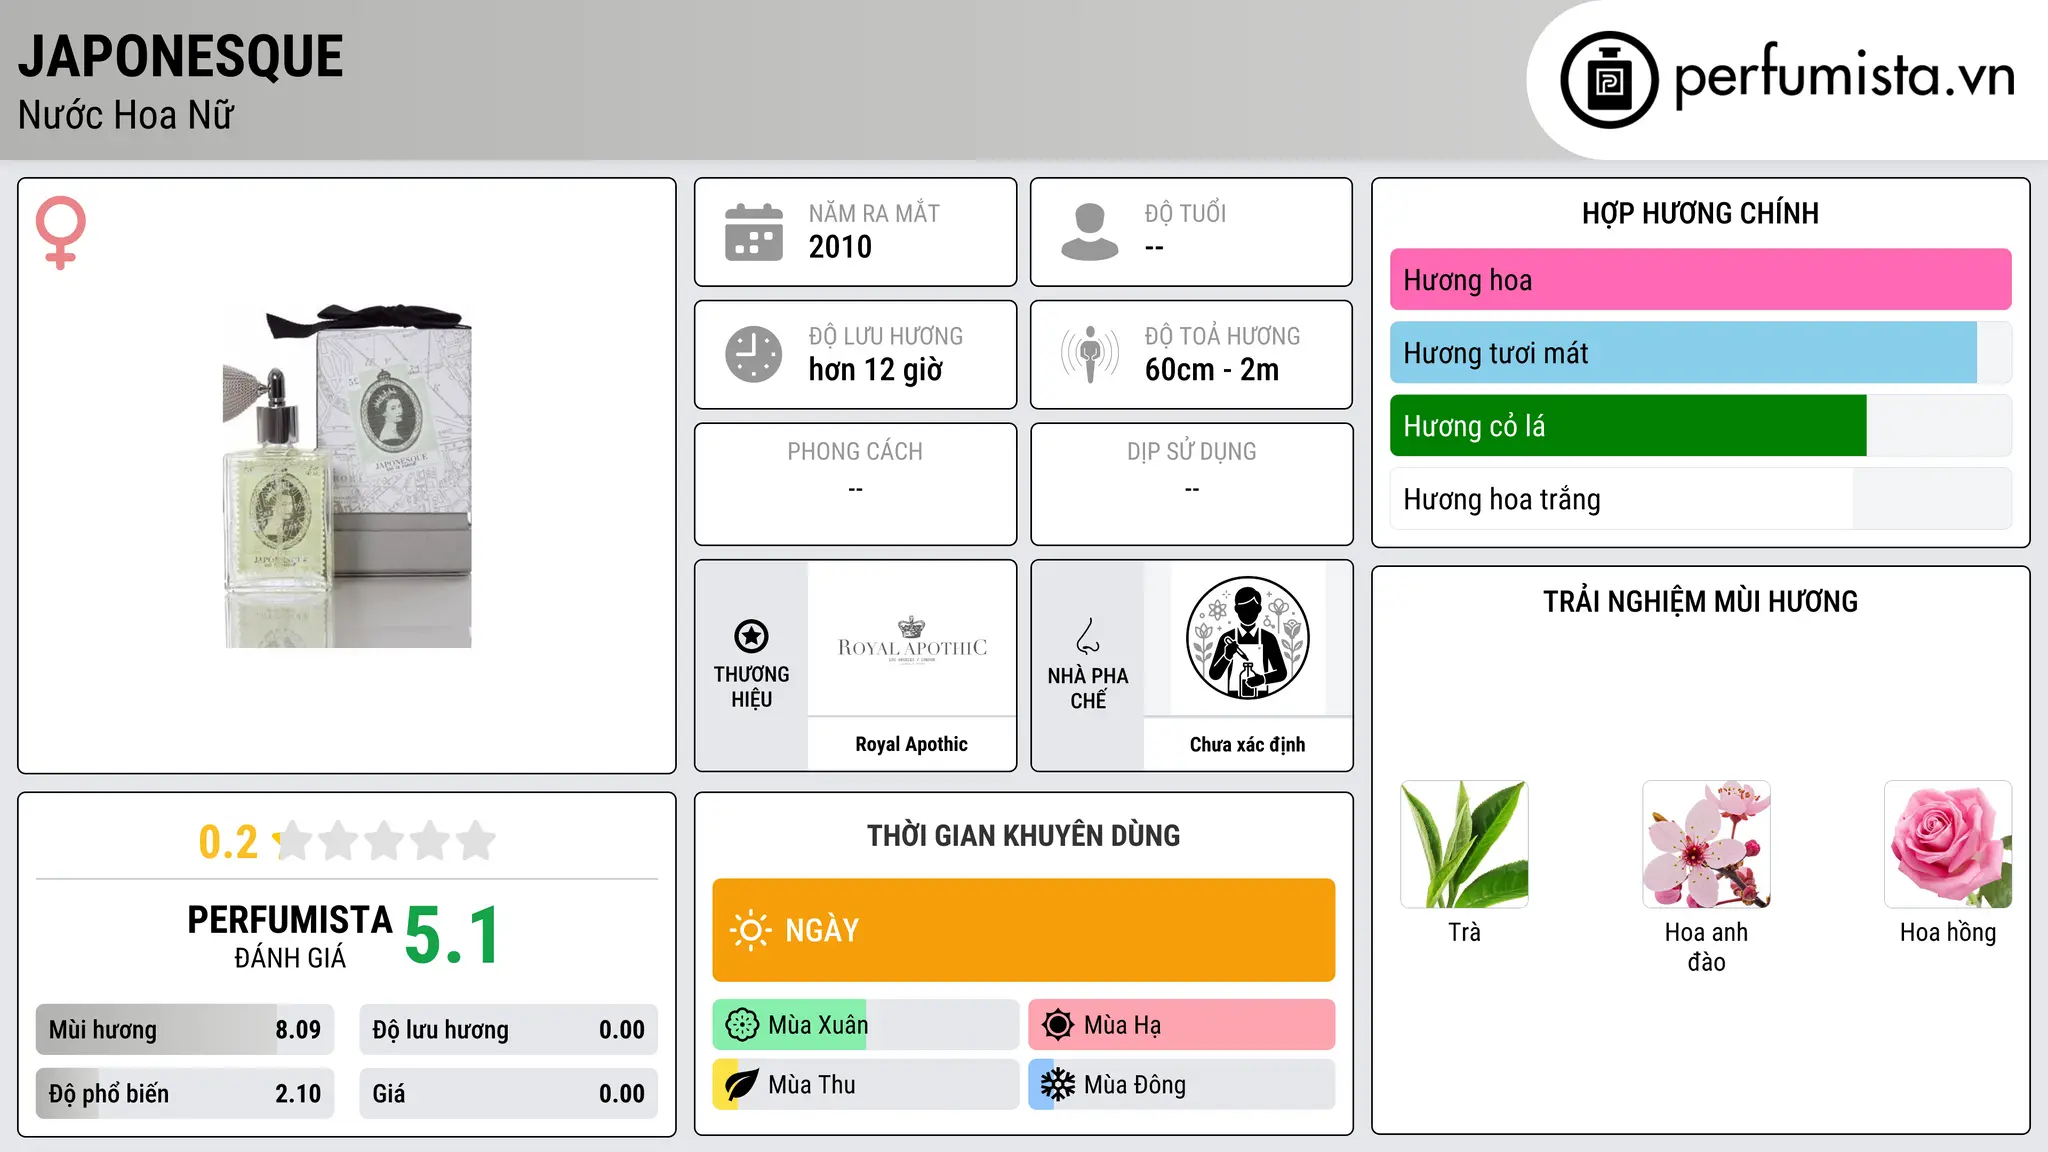This screenshot has width=2048, height=1152.
Task: Click the clock icon for longevity
Action: (x=754, y=354)
